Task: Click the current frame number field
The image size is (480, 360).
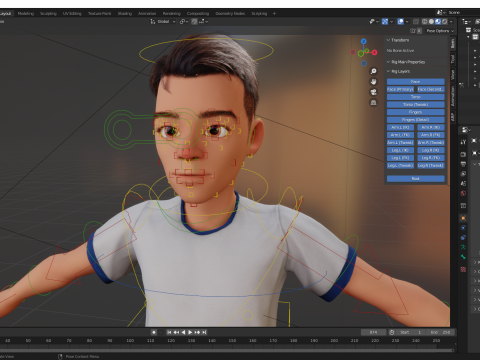Action: [x=374, y=332]
